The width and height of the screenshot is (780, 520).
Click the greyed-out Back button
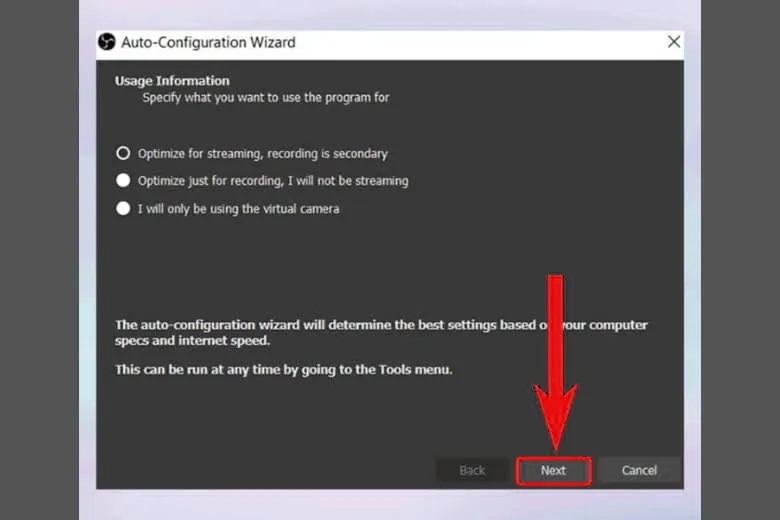click(472, 470)
